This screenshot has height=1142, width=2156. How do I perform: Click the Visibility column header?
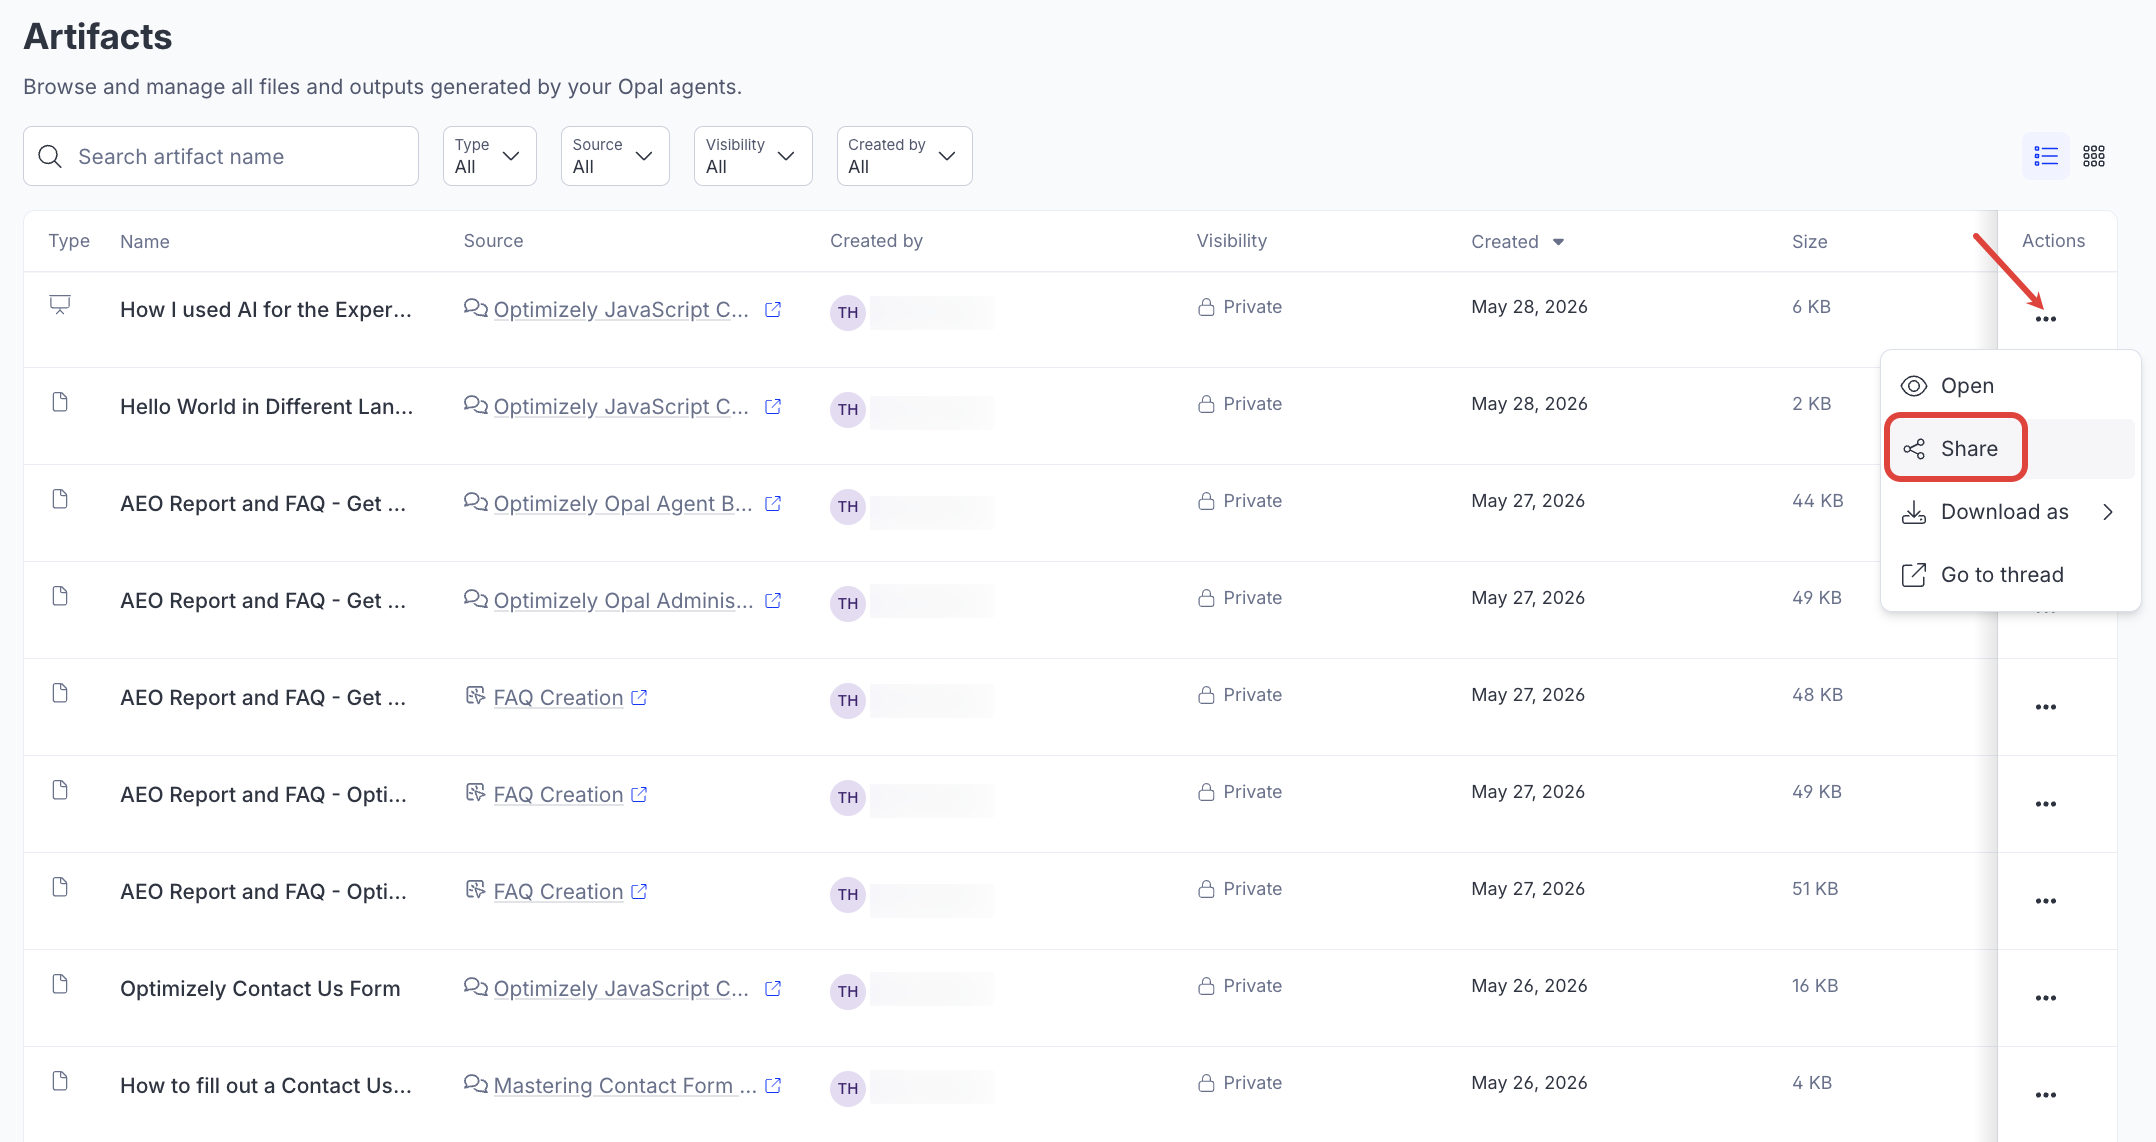click(x=1232, y=241)
